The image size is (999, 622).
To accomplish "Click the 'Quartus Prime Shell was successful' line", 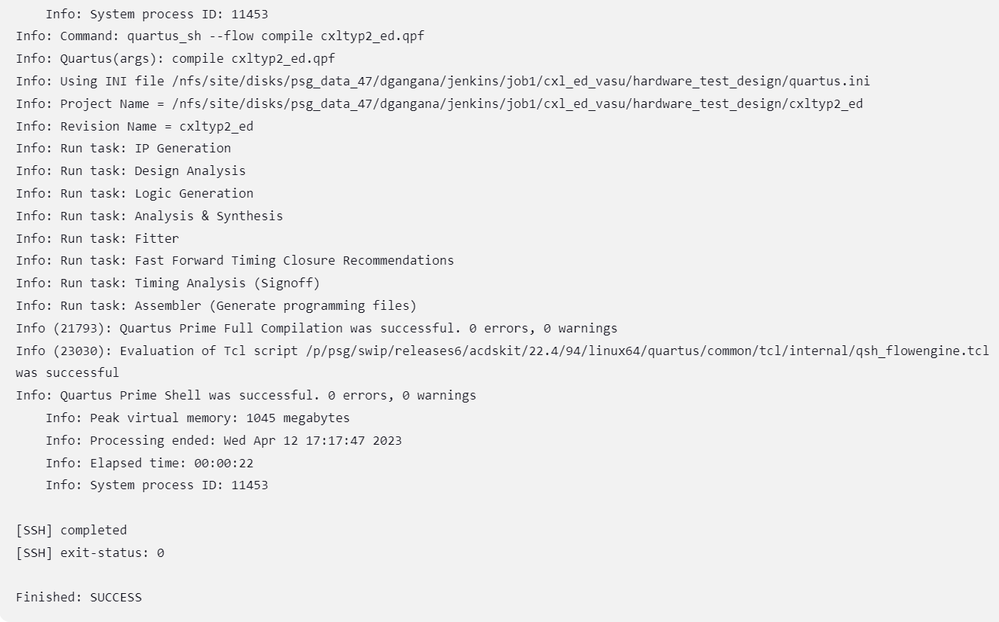I will click(x=246, y=395).
